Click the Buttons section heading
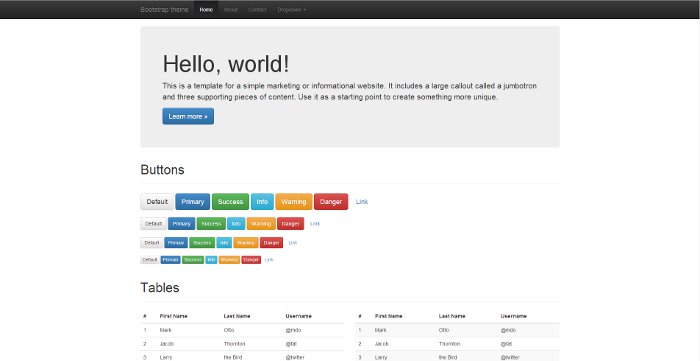 162,170
